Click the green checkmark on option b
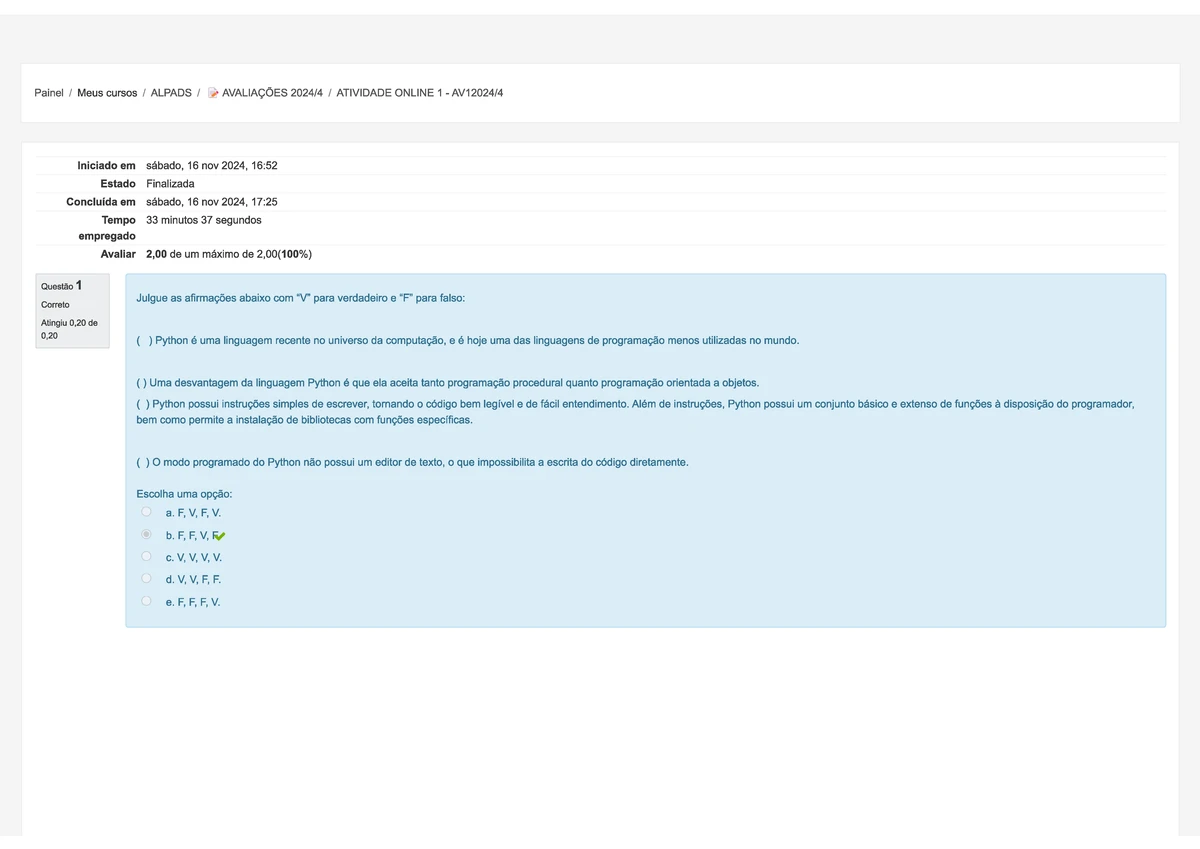This screenshot has height=849, width=1200. point(220,536)
